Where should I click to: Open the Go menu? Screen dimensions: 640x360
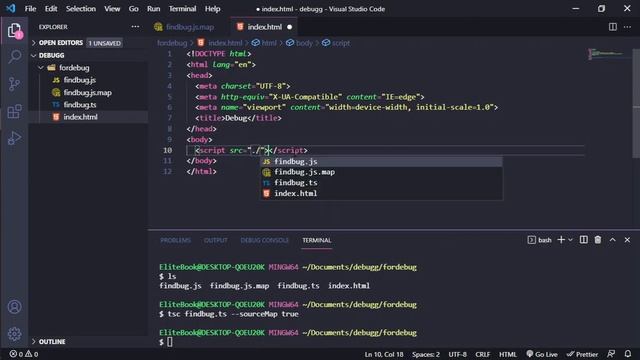(x=133, y=9)
